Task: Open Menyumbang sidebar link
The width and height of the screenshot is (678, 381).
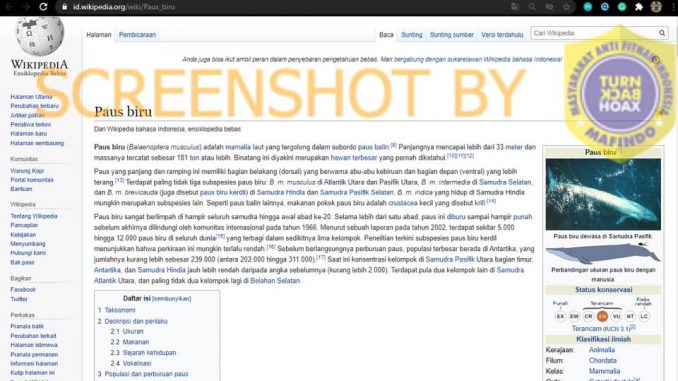Action: click(x=28, y=243)
